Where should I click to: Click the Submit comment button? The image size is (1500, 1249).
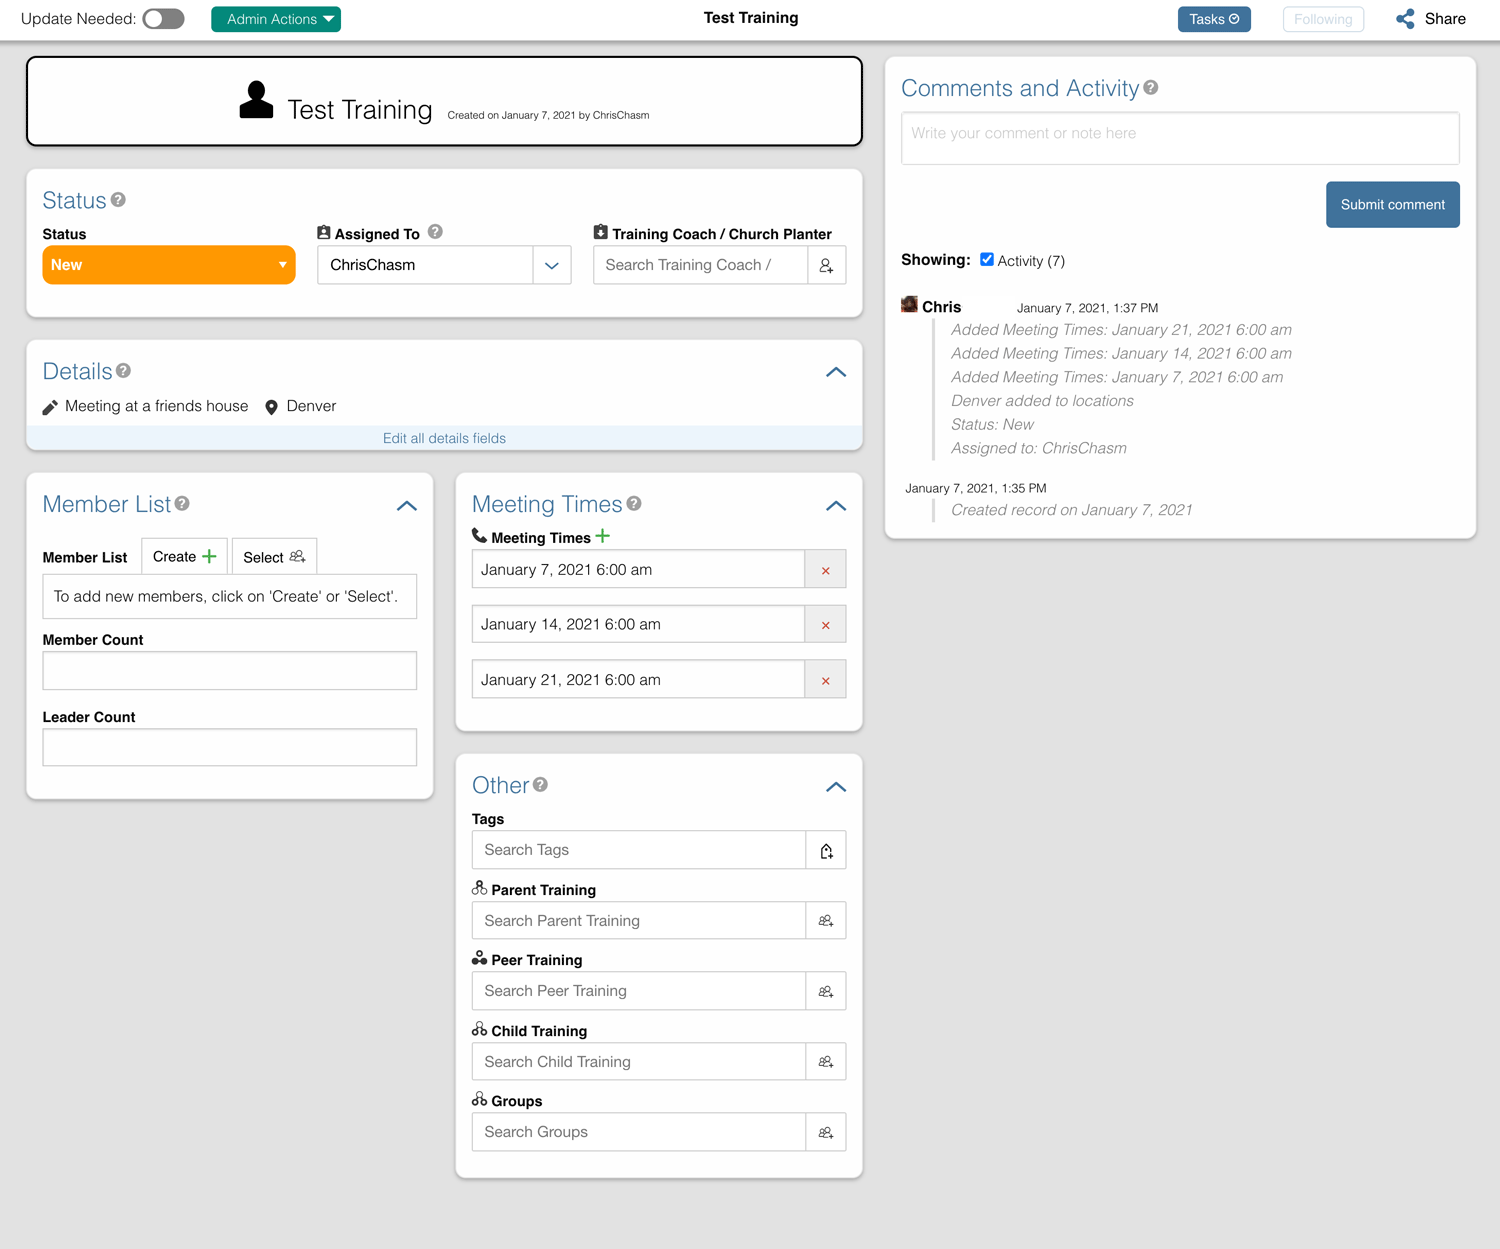pos(1392,204)
